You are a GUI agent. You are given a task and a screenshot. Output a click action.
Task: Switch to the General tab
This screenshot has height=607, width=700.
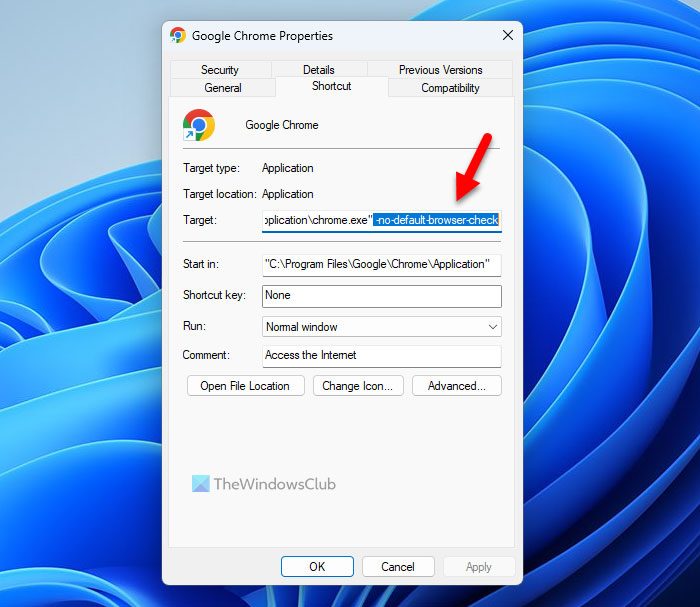pyautogui.click(x=223, y=87)
